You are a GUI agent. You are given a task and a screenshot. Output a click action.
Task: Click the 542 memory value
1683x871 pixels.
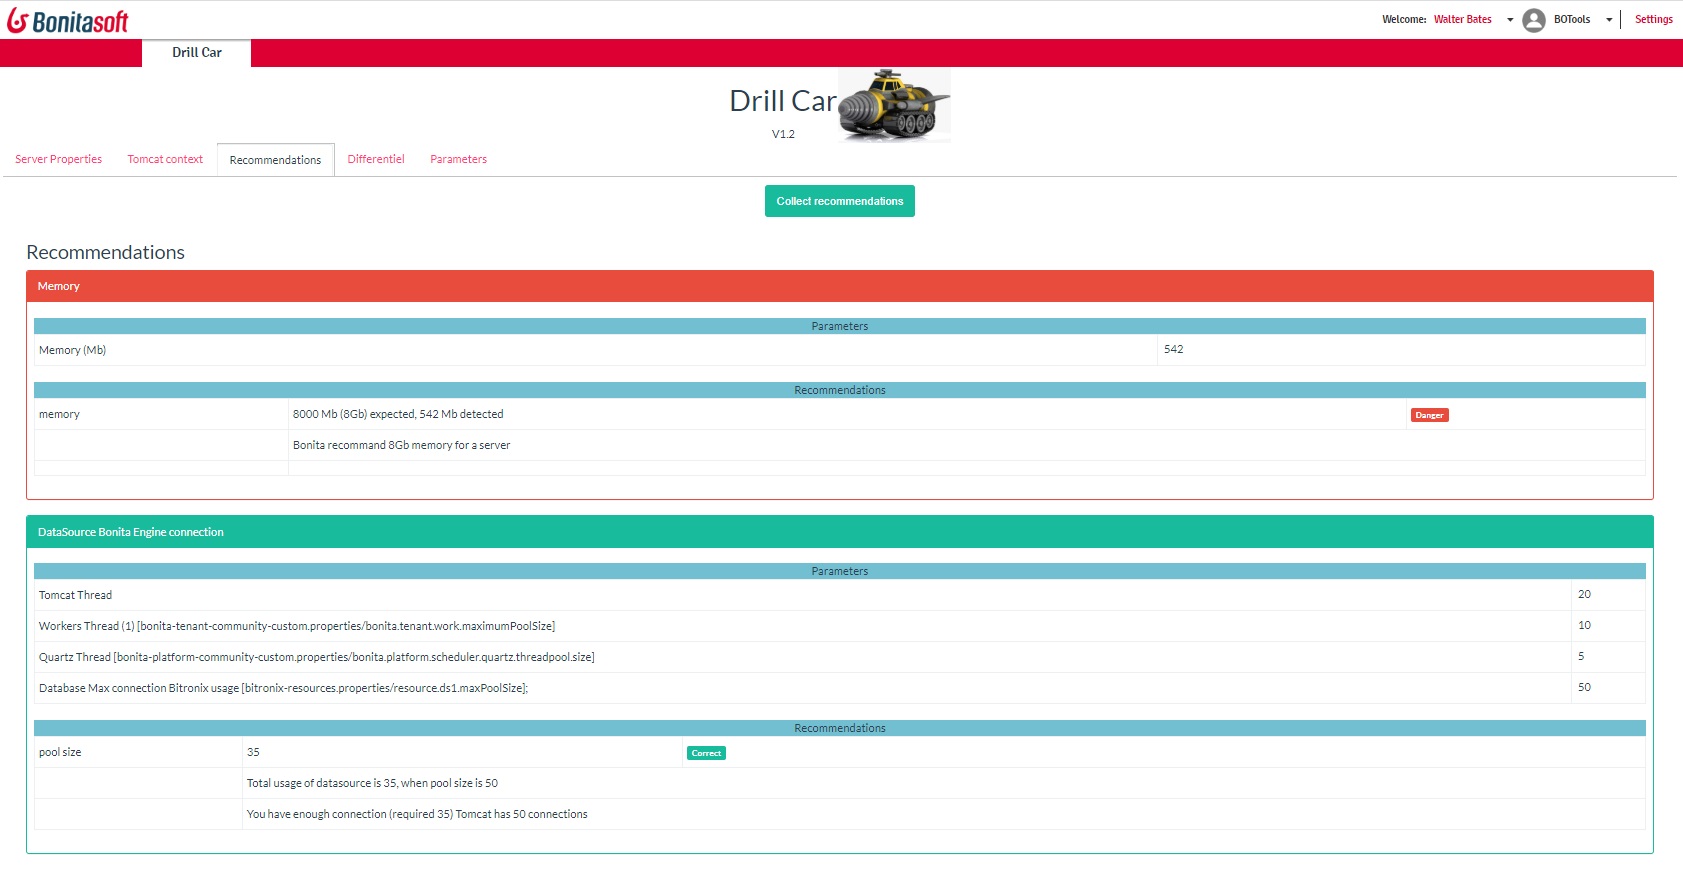point(1173,349)
